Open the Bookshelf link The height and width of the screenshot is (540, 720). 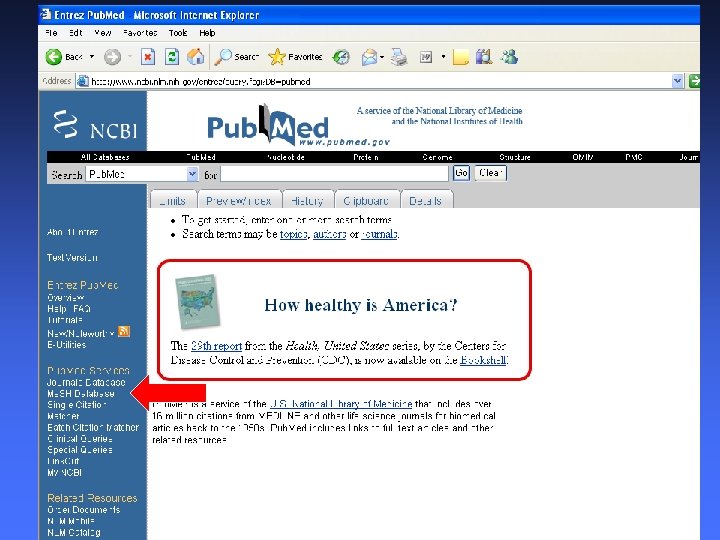(484, 360)
